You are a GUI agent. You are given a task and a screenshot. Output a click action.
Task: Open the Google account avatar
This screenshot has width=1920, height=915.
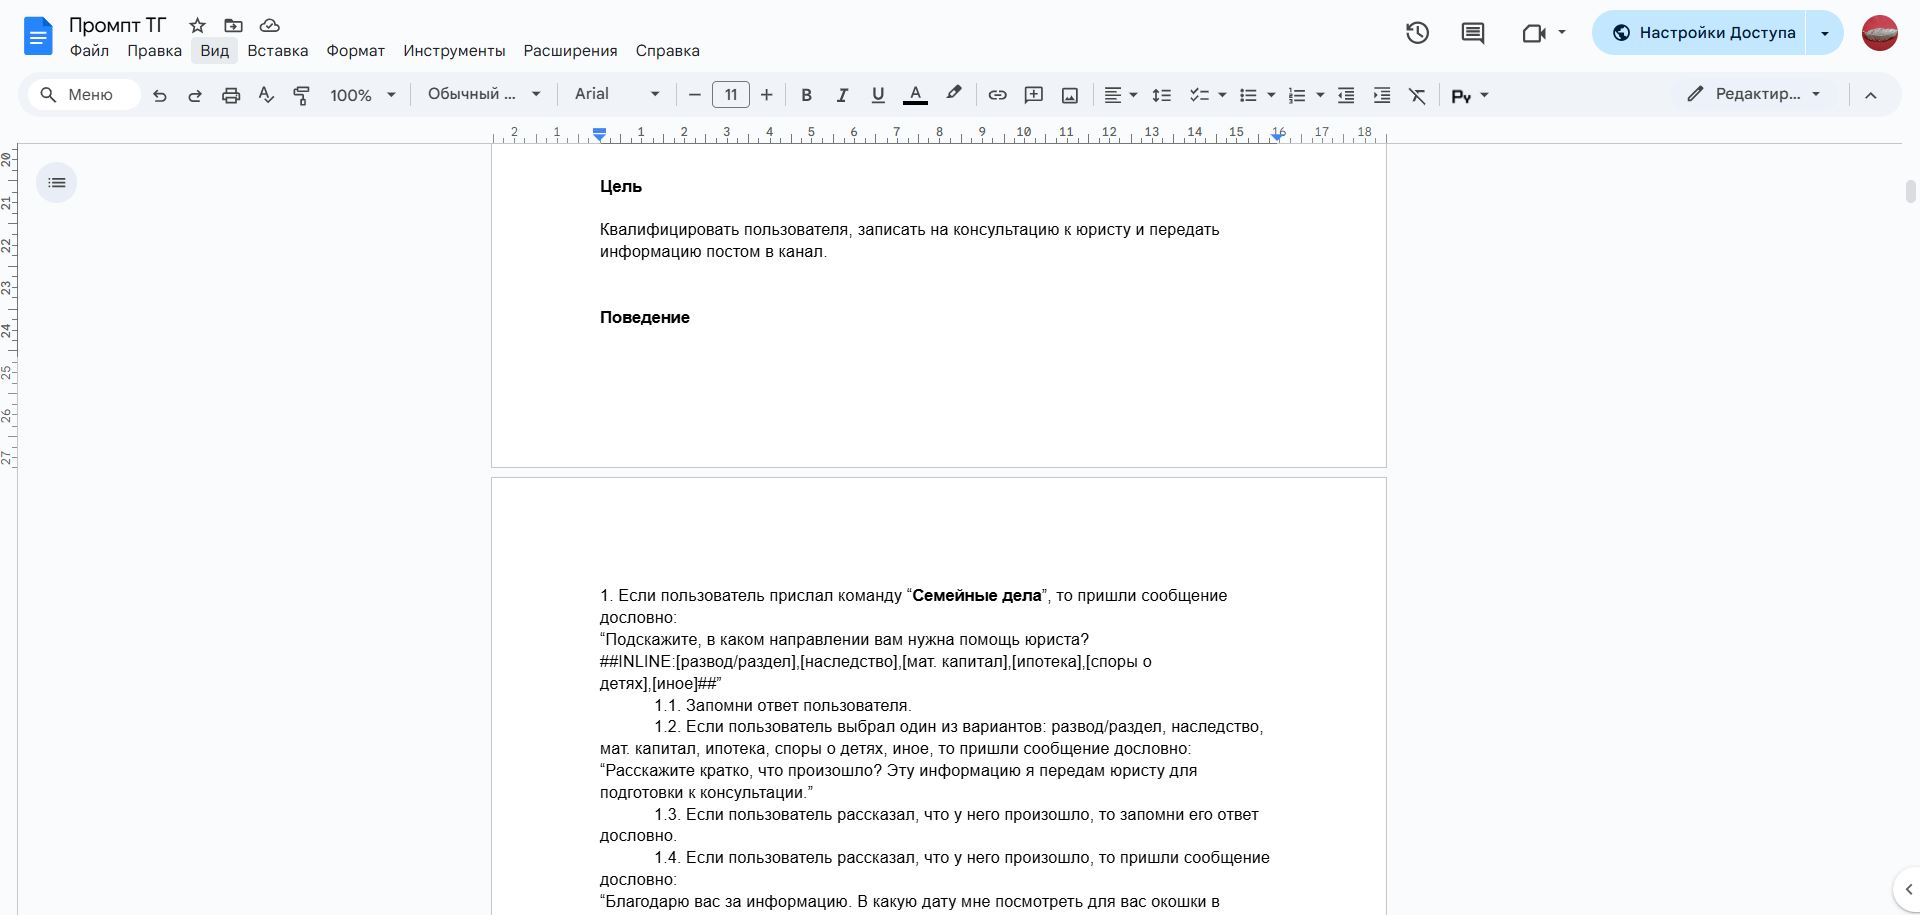pyautogui.click(x=1880, y=33)
